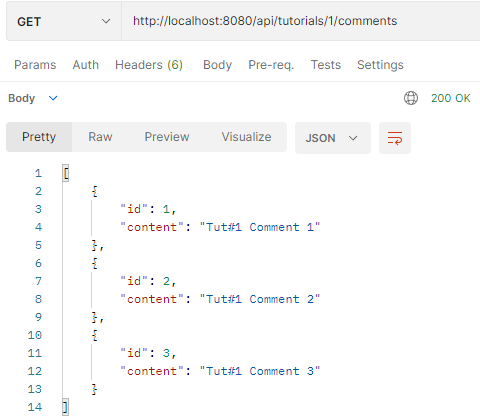The width and height of the screenshot is (480, 420).
Task: Open the GET method dropdown
Action: (64, 21)
